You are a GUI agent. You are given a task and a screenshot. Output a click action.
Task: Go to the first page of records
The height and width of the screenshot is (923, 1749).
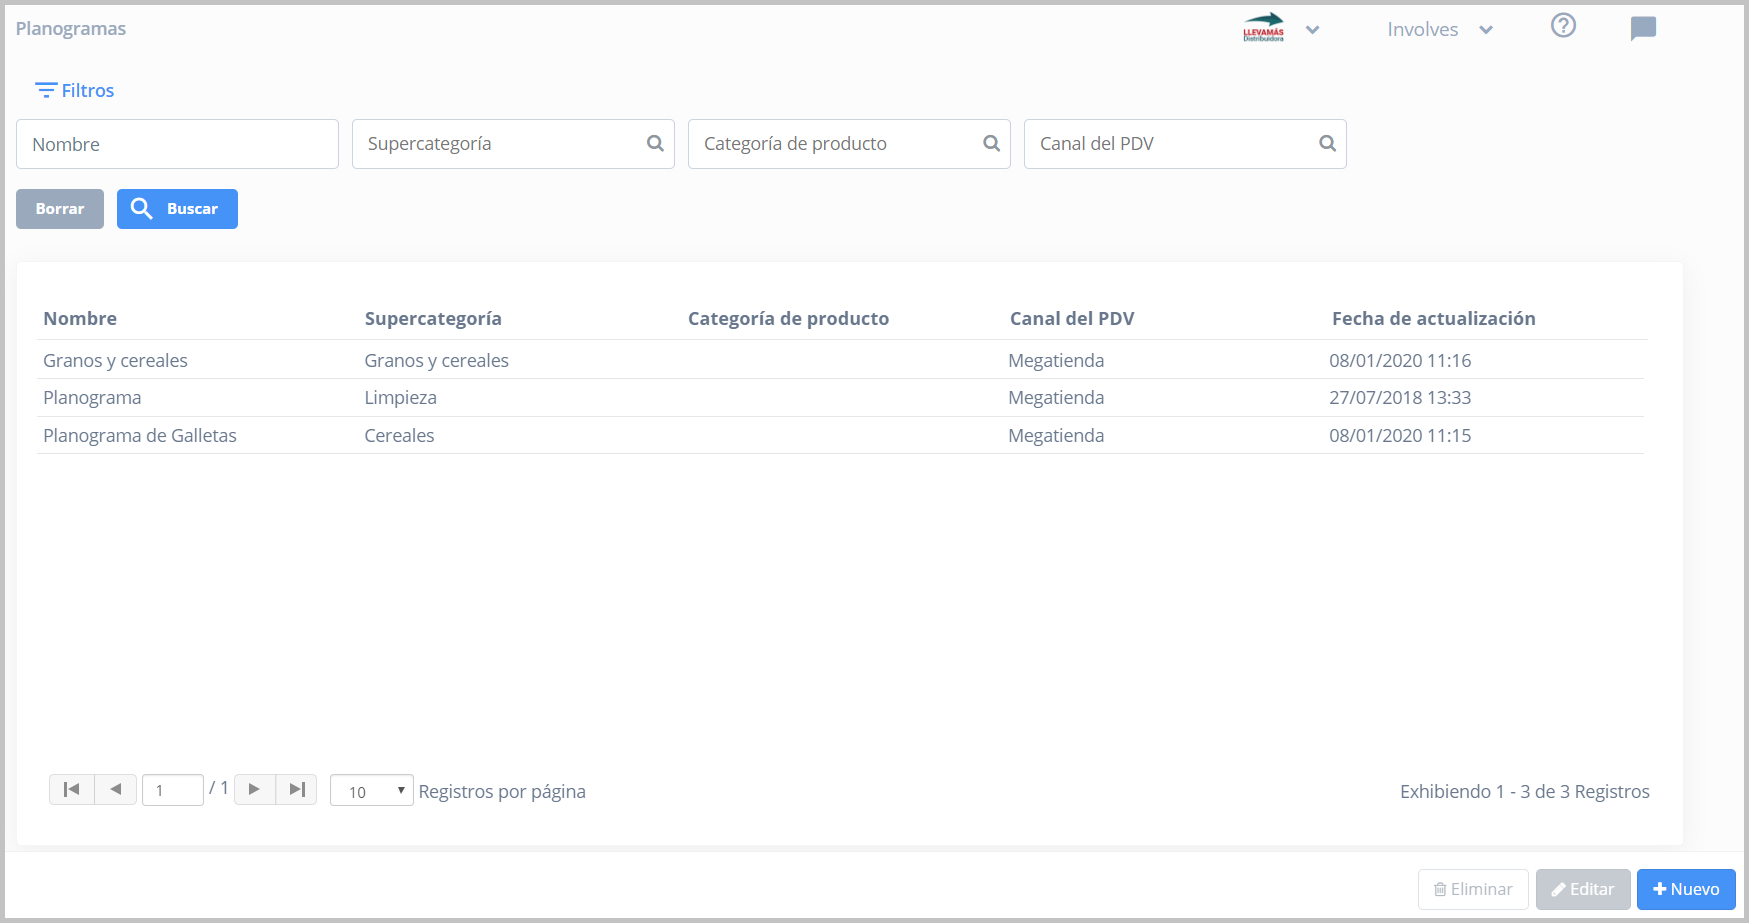pos(72,789)
